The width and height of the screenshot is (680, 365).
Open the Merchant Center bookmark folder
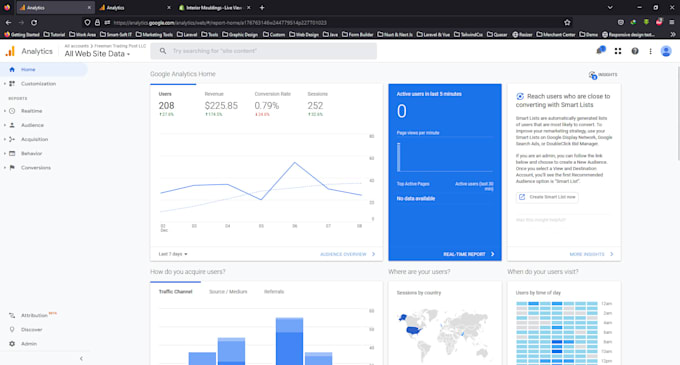tap(556, 34)
